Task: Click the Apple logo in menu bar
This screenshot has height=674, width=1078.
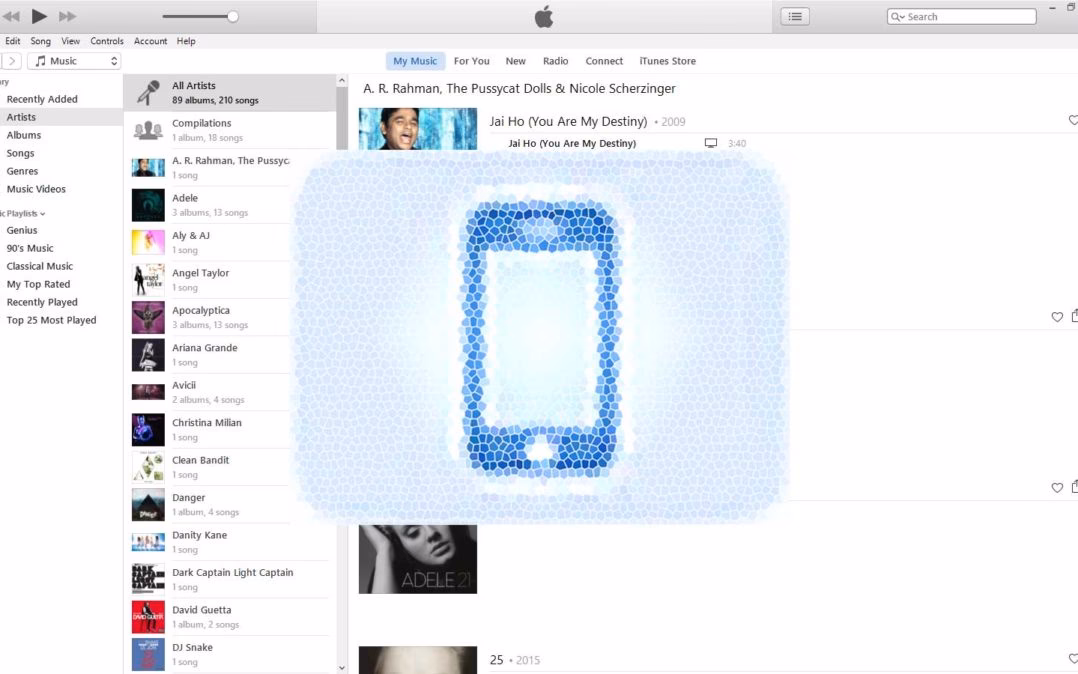Action: 543,16
